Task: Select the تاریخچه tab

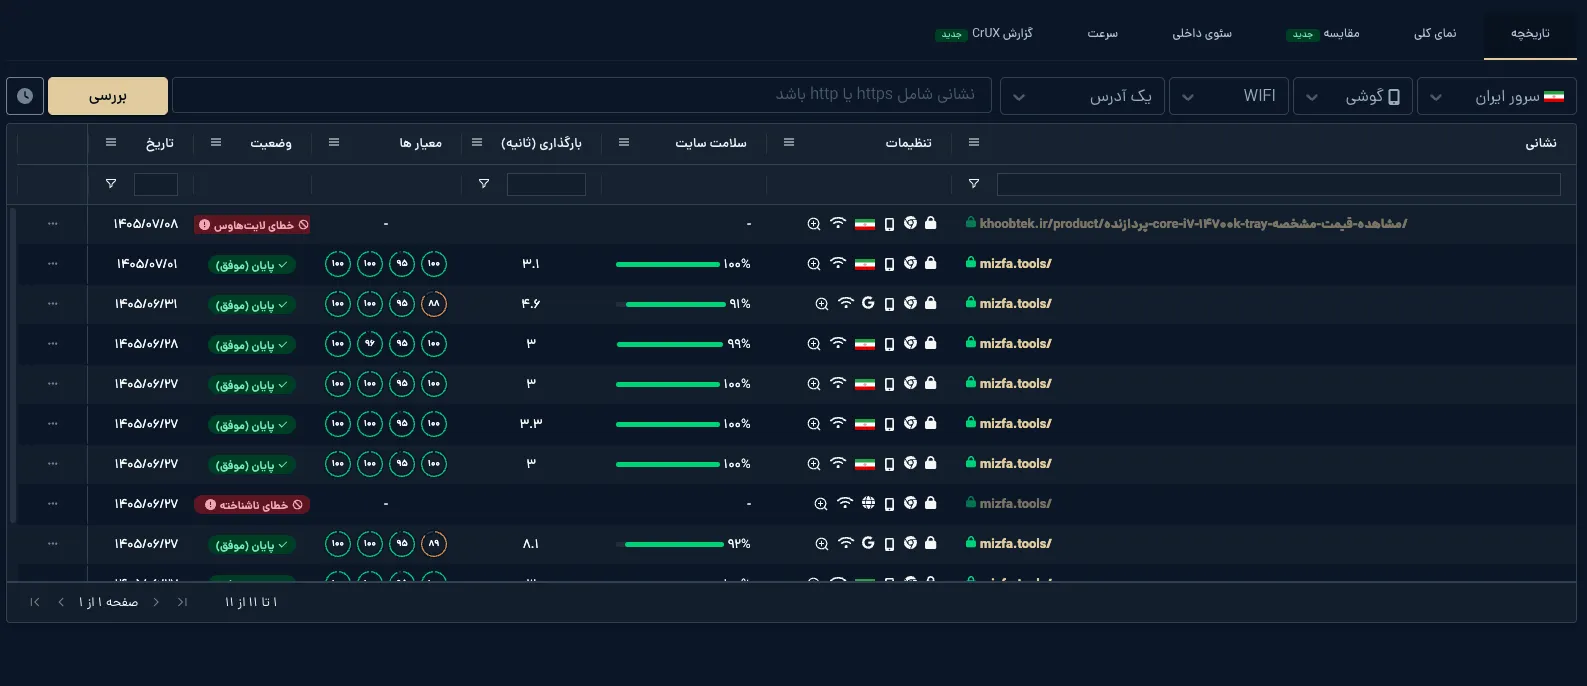Action: coord(1530,33)
